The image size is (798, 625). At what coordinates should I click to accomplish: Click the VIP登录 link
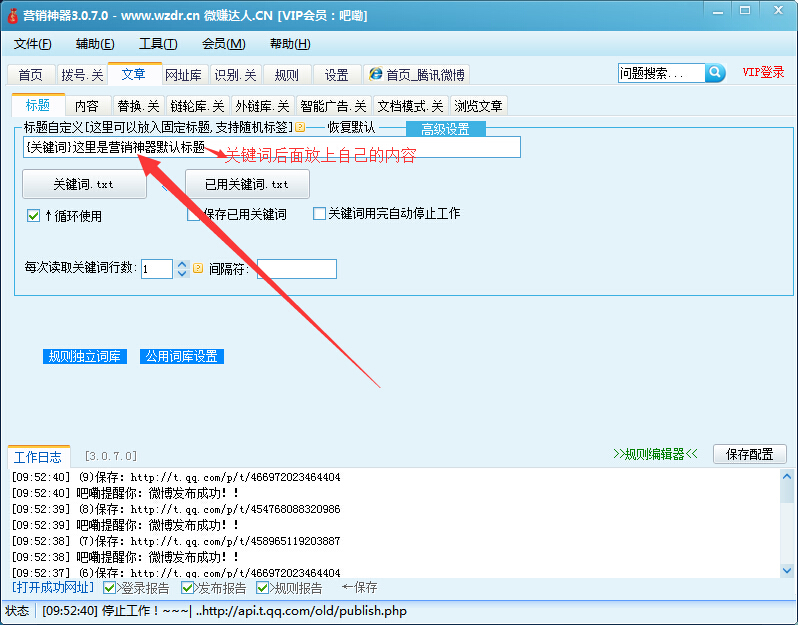point(763,72)
